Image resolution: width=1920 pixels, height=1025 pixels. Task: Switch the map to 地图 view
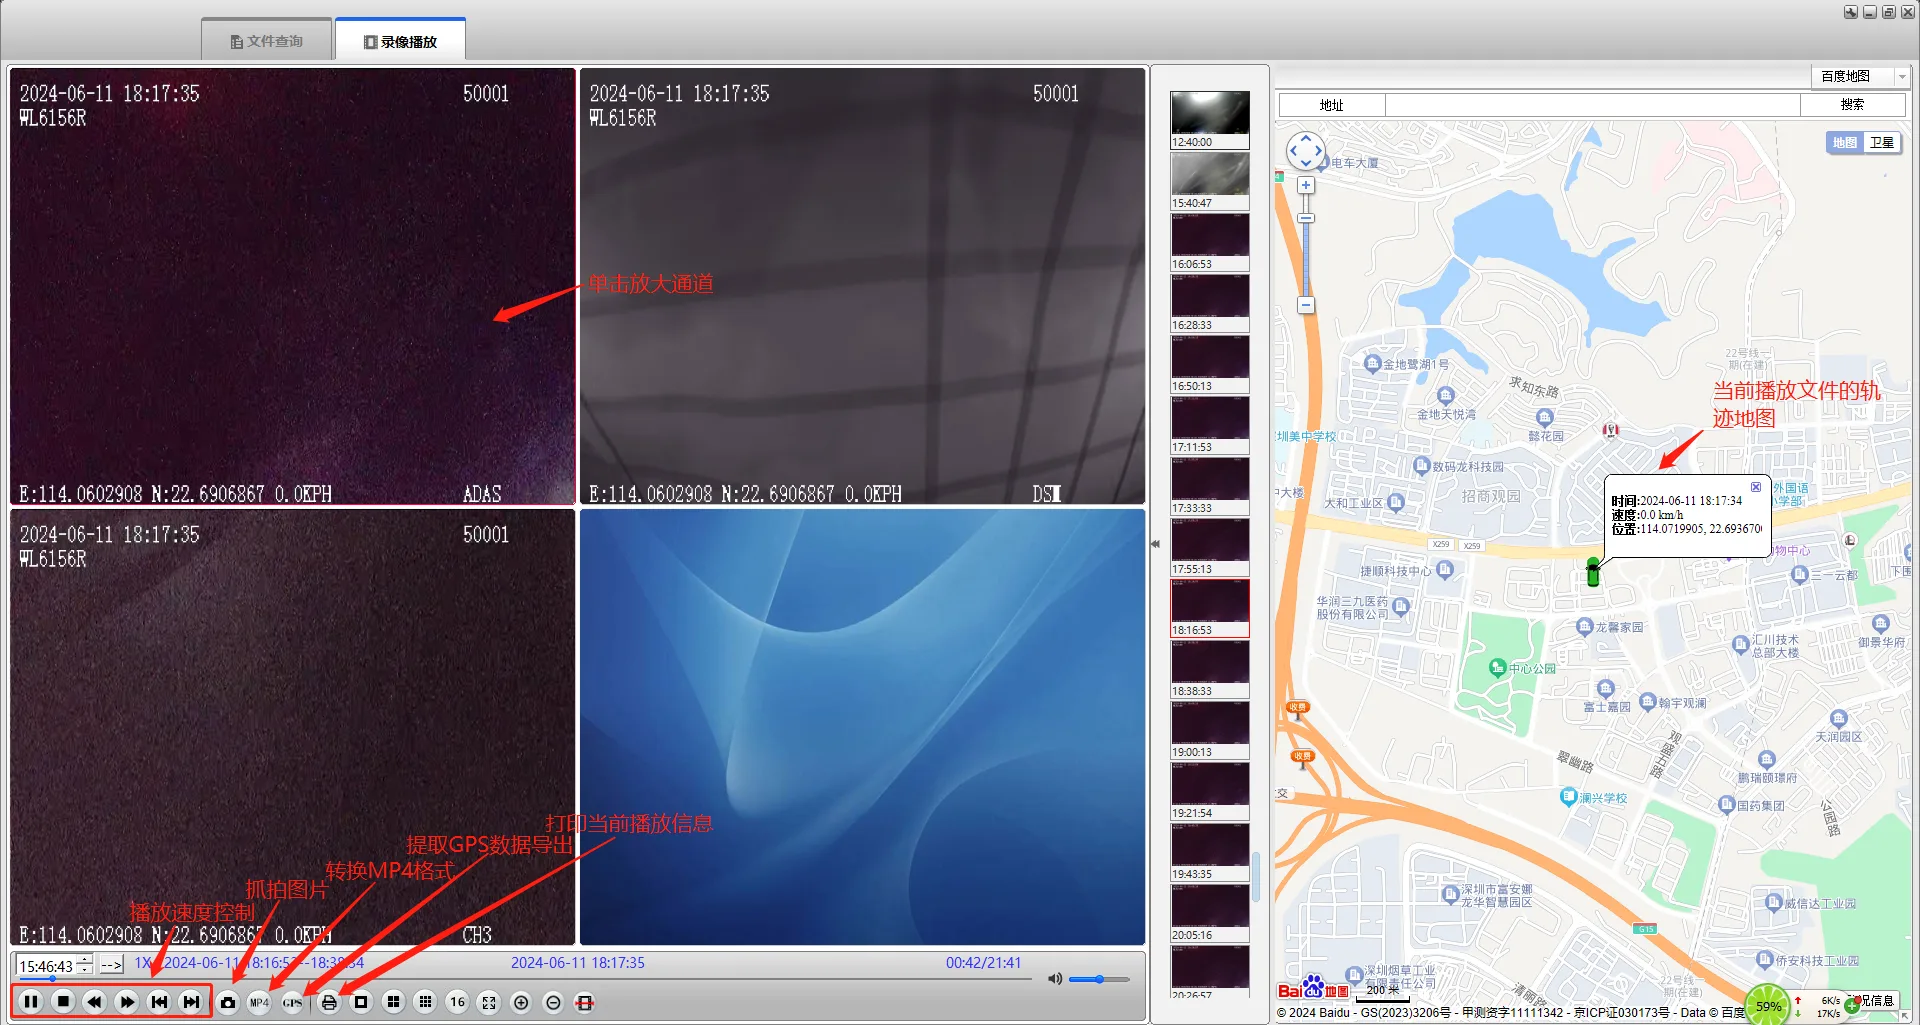point(1845,143)
